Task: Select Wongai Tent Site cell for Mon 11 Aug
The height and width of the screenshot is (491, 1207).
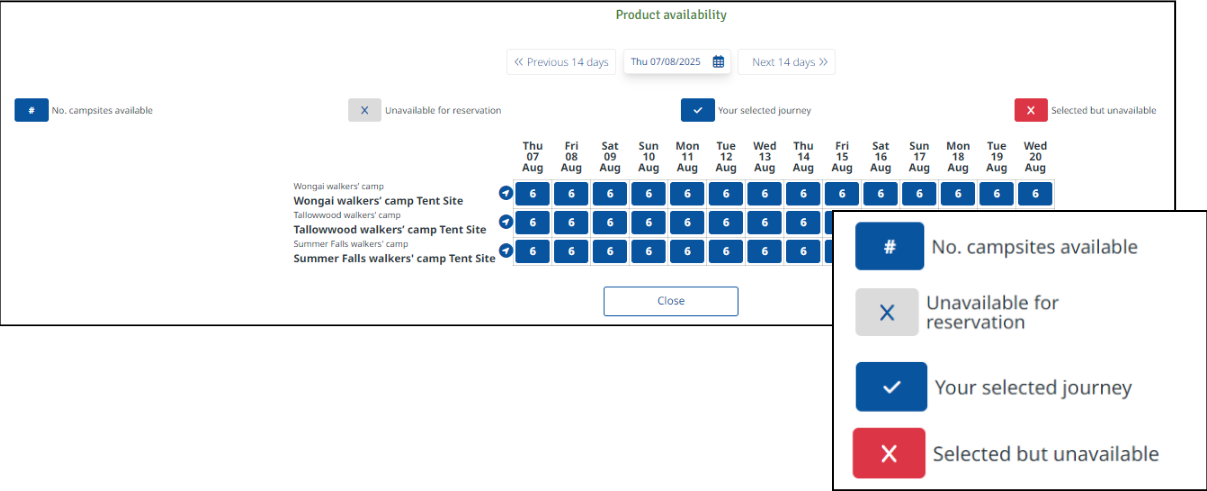Action: coord(687,193)
